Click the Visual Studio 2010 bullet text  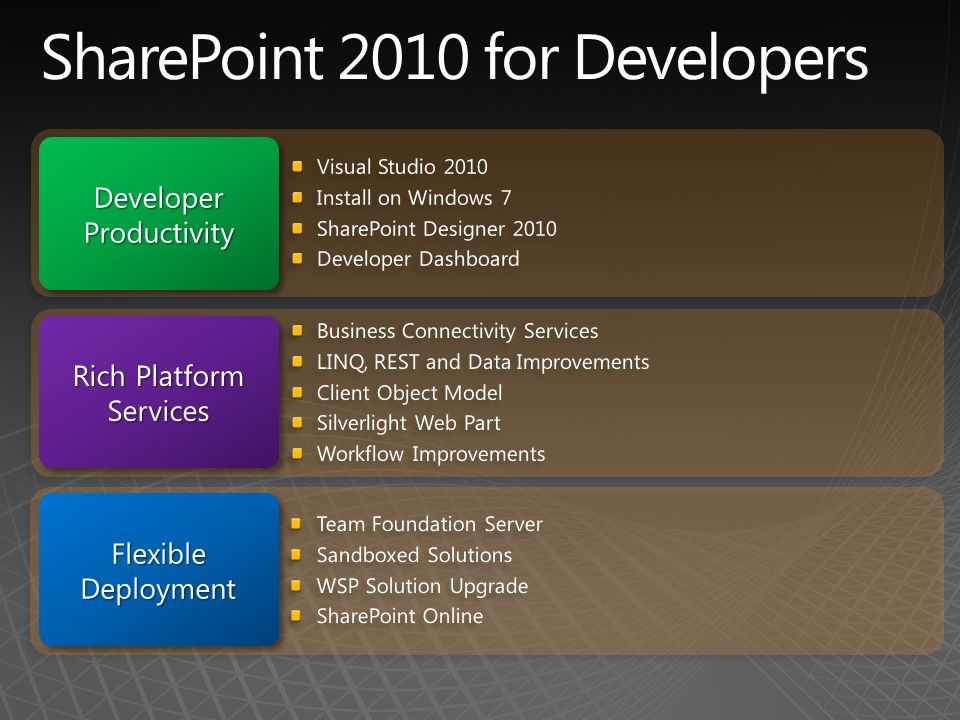[402, 167]
